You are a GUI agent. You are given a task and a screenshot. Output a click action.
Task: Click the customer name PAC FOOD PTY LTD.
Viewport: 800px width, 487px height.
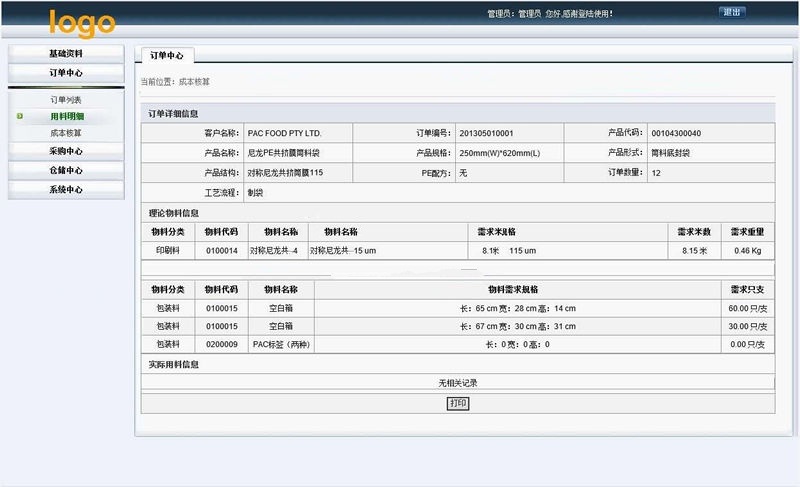point(284,133)
